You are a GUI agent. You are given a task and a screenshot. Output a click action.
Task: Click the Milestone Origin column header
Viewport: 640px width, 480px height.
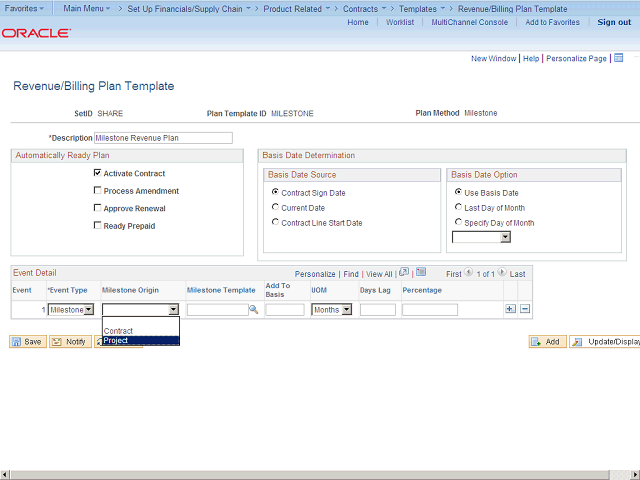[x=130, y=290]
